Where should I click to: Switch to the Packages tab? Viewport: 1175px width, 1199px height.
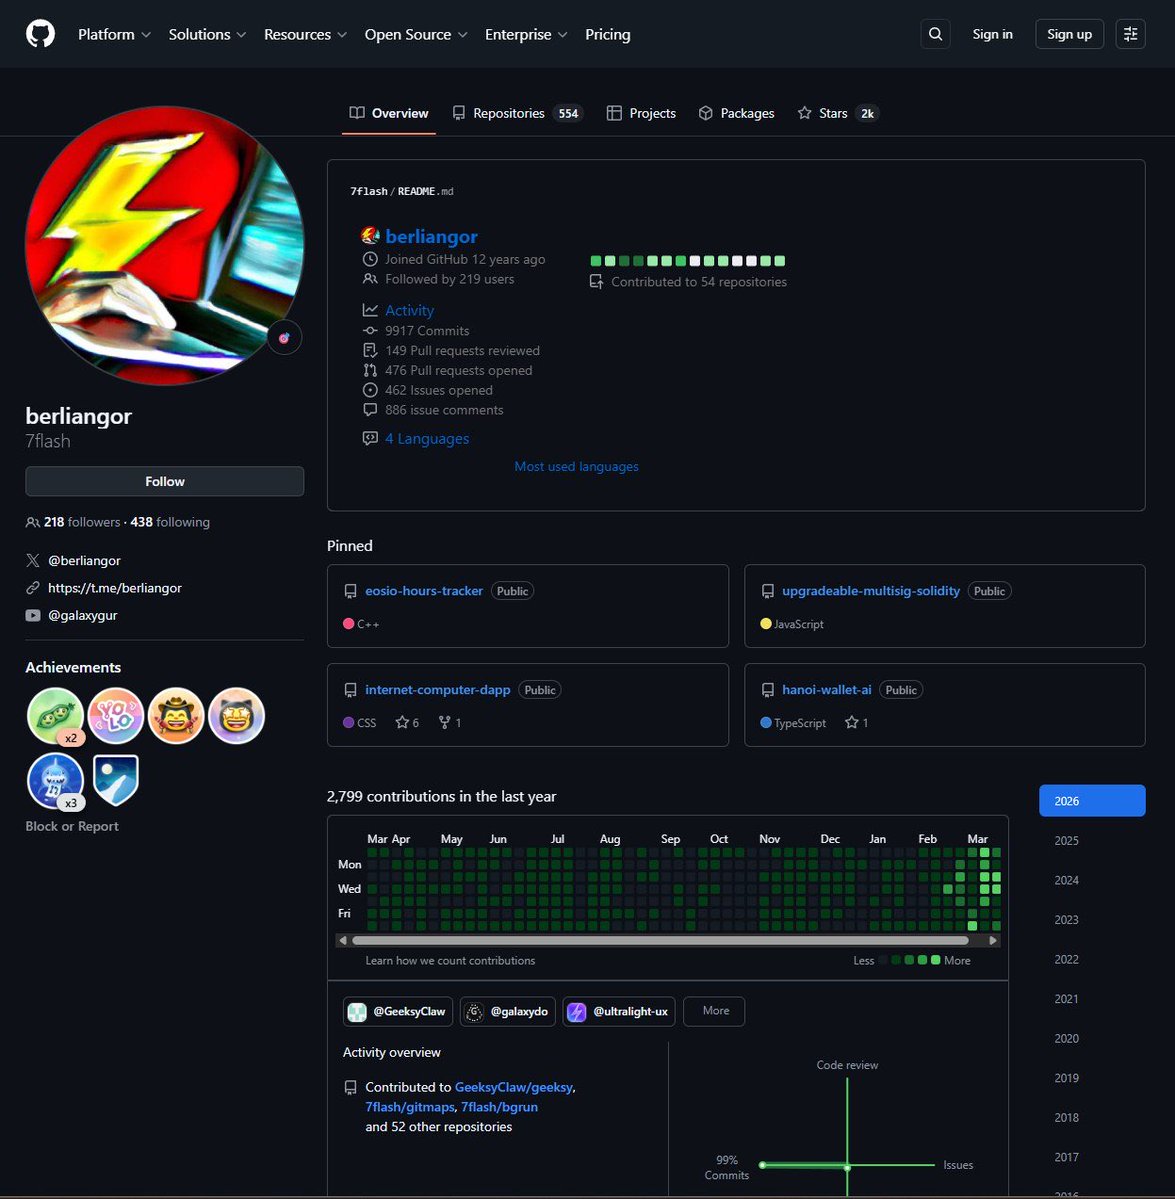click(x=737, y=113)
